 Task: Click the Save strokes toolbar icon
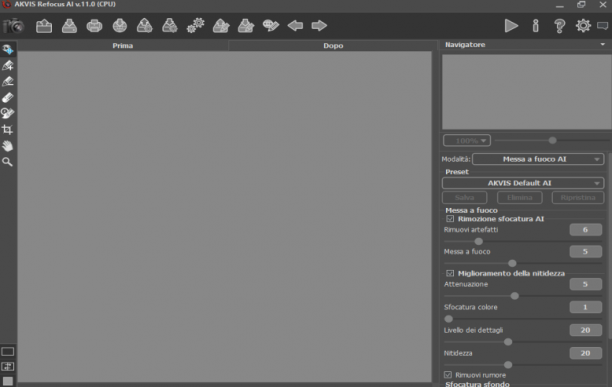tap(246, 26)
